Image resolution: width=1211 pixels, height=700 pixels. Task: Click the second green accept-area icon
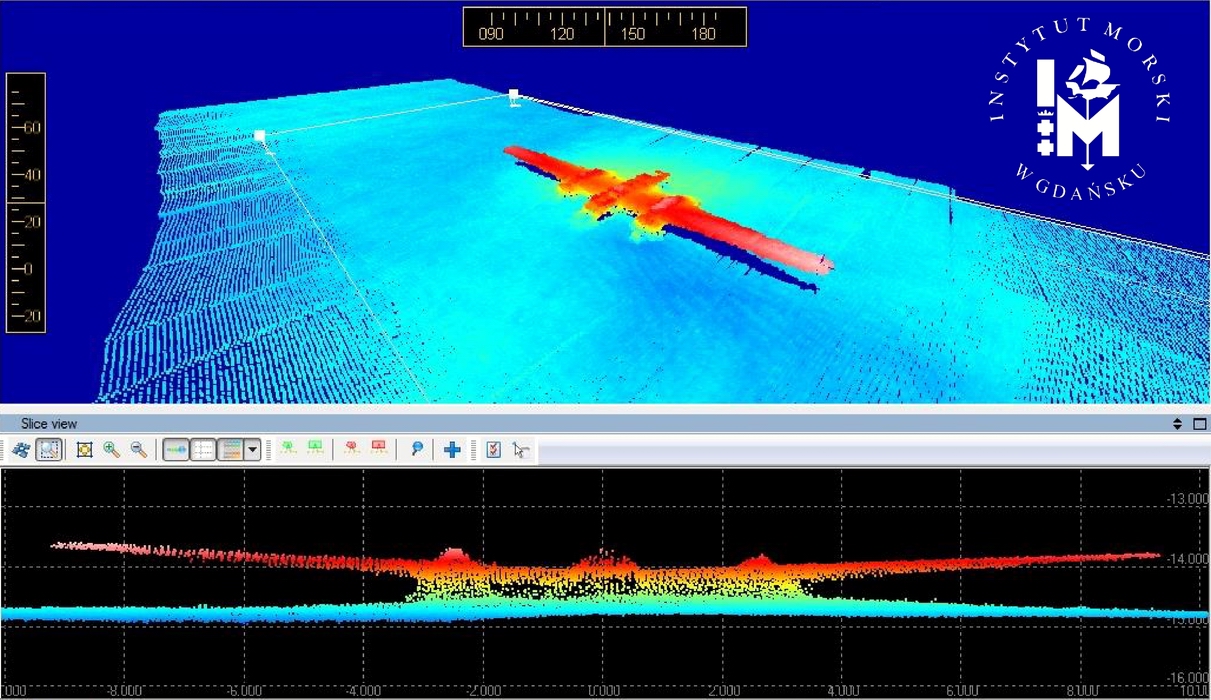tap(315, 450)
